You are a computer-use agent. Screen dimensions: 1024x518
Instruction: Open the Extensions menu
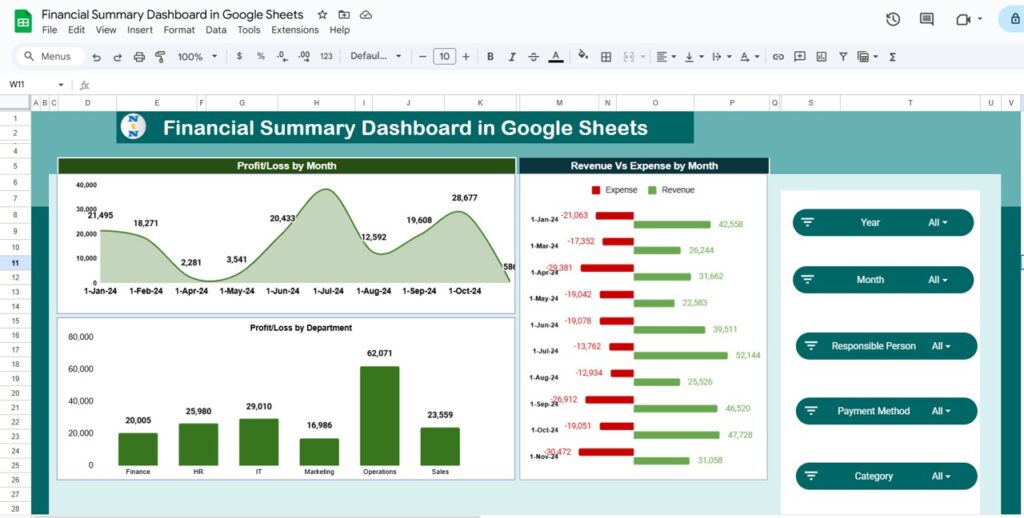(295, 30)
